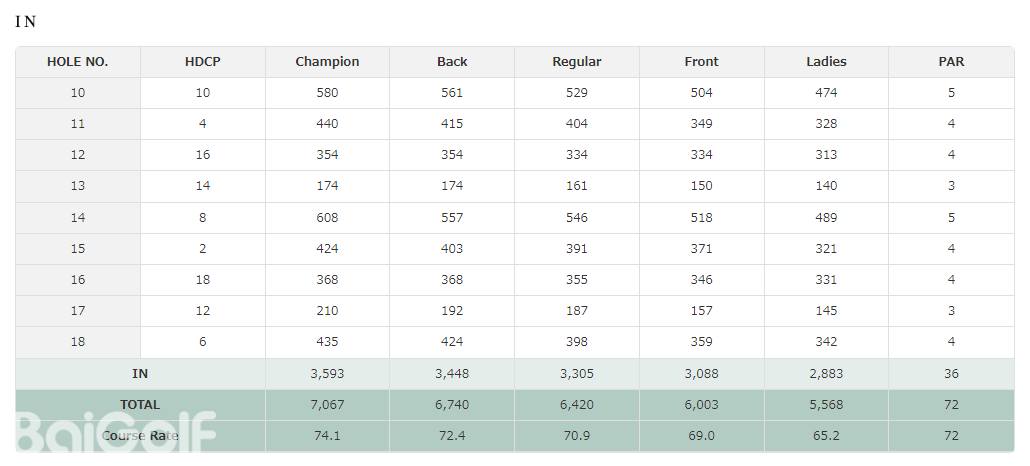Click the HOLE NO. column header
1030x466 pixels.
78,62
